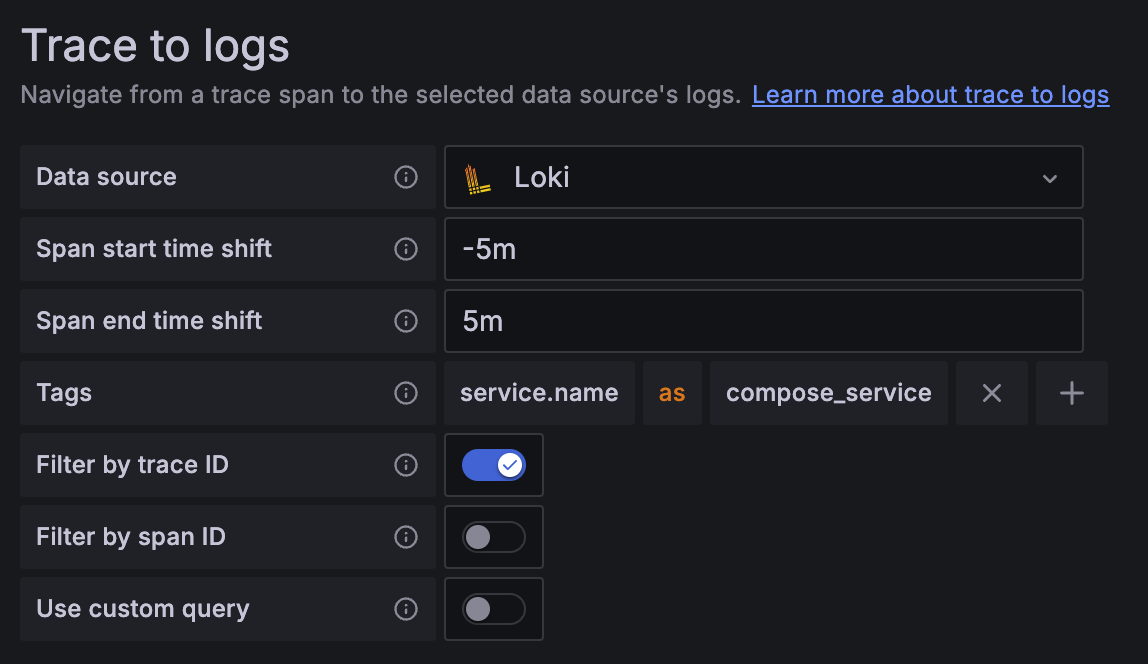The image size is (1148, 664).
Task: Open the Loki data source dropdown
Action: pos(762,177)
